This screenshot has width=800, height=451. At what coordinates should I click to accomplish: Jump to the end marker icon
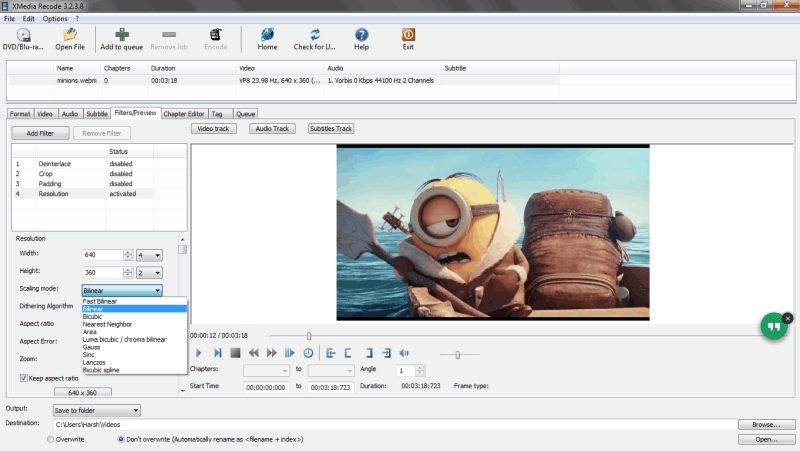(386, 353)
